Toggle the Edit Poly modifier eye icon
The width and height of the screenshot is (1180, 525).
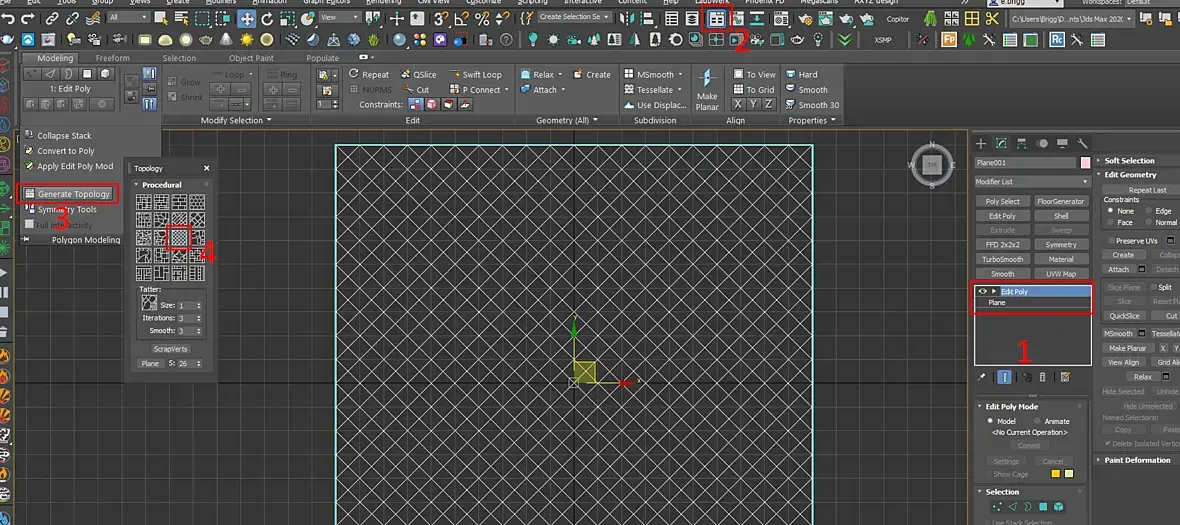(x=982, y=291)
